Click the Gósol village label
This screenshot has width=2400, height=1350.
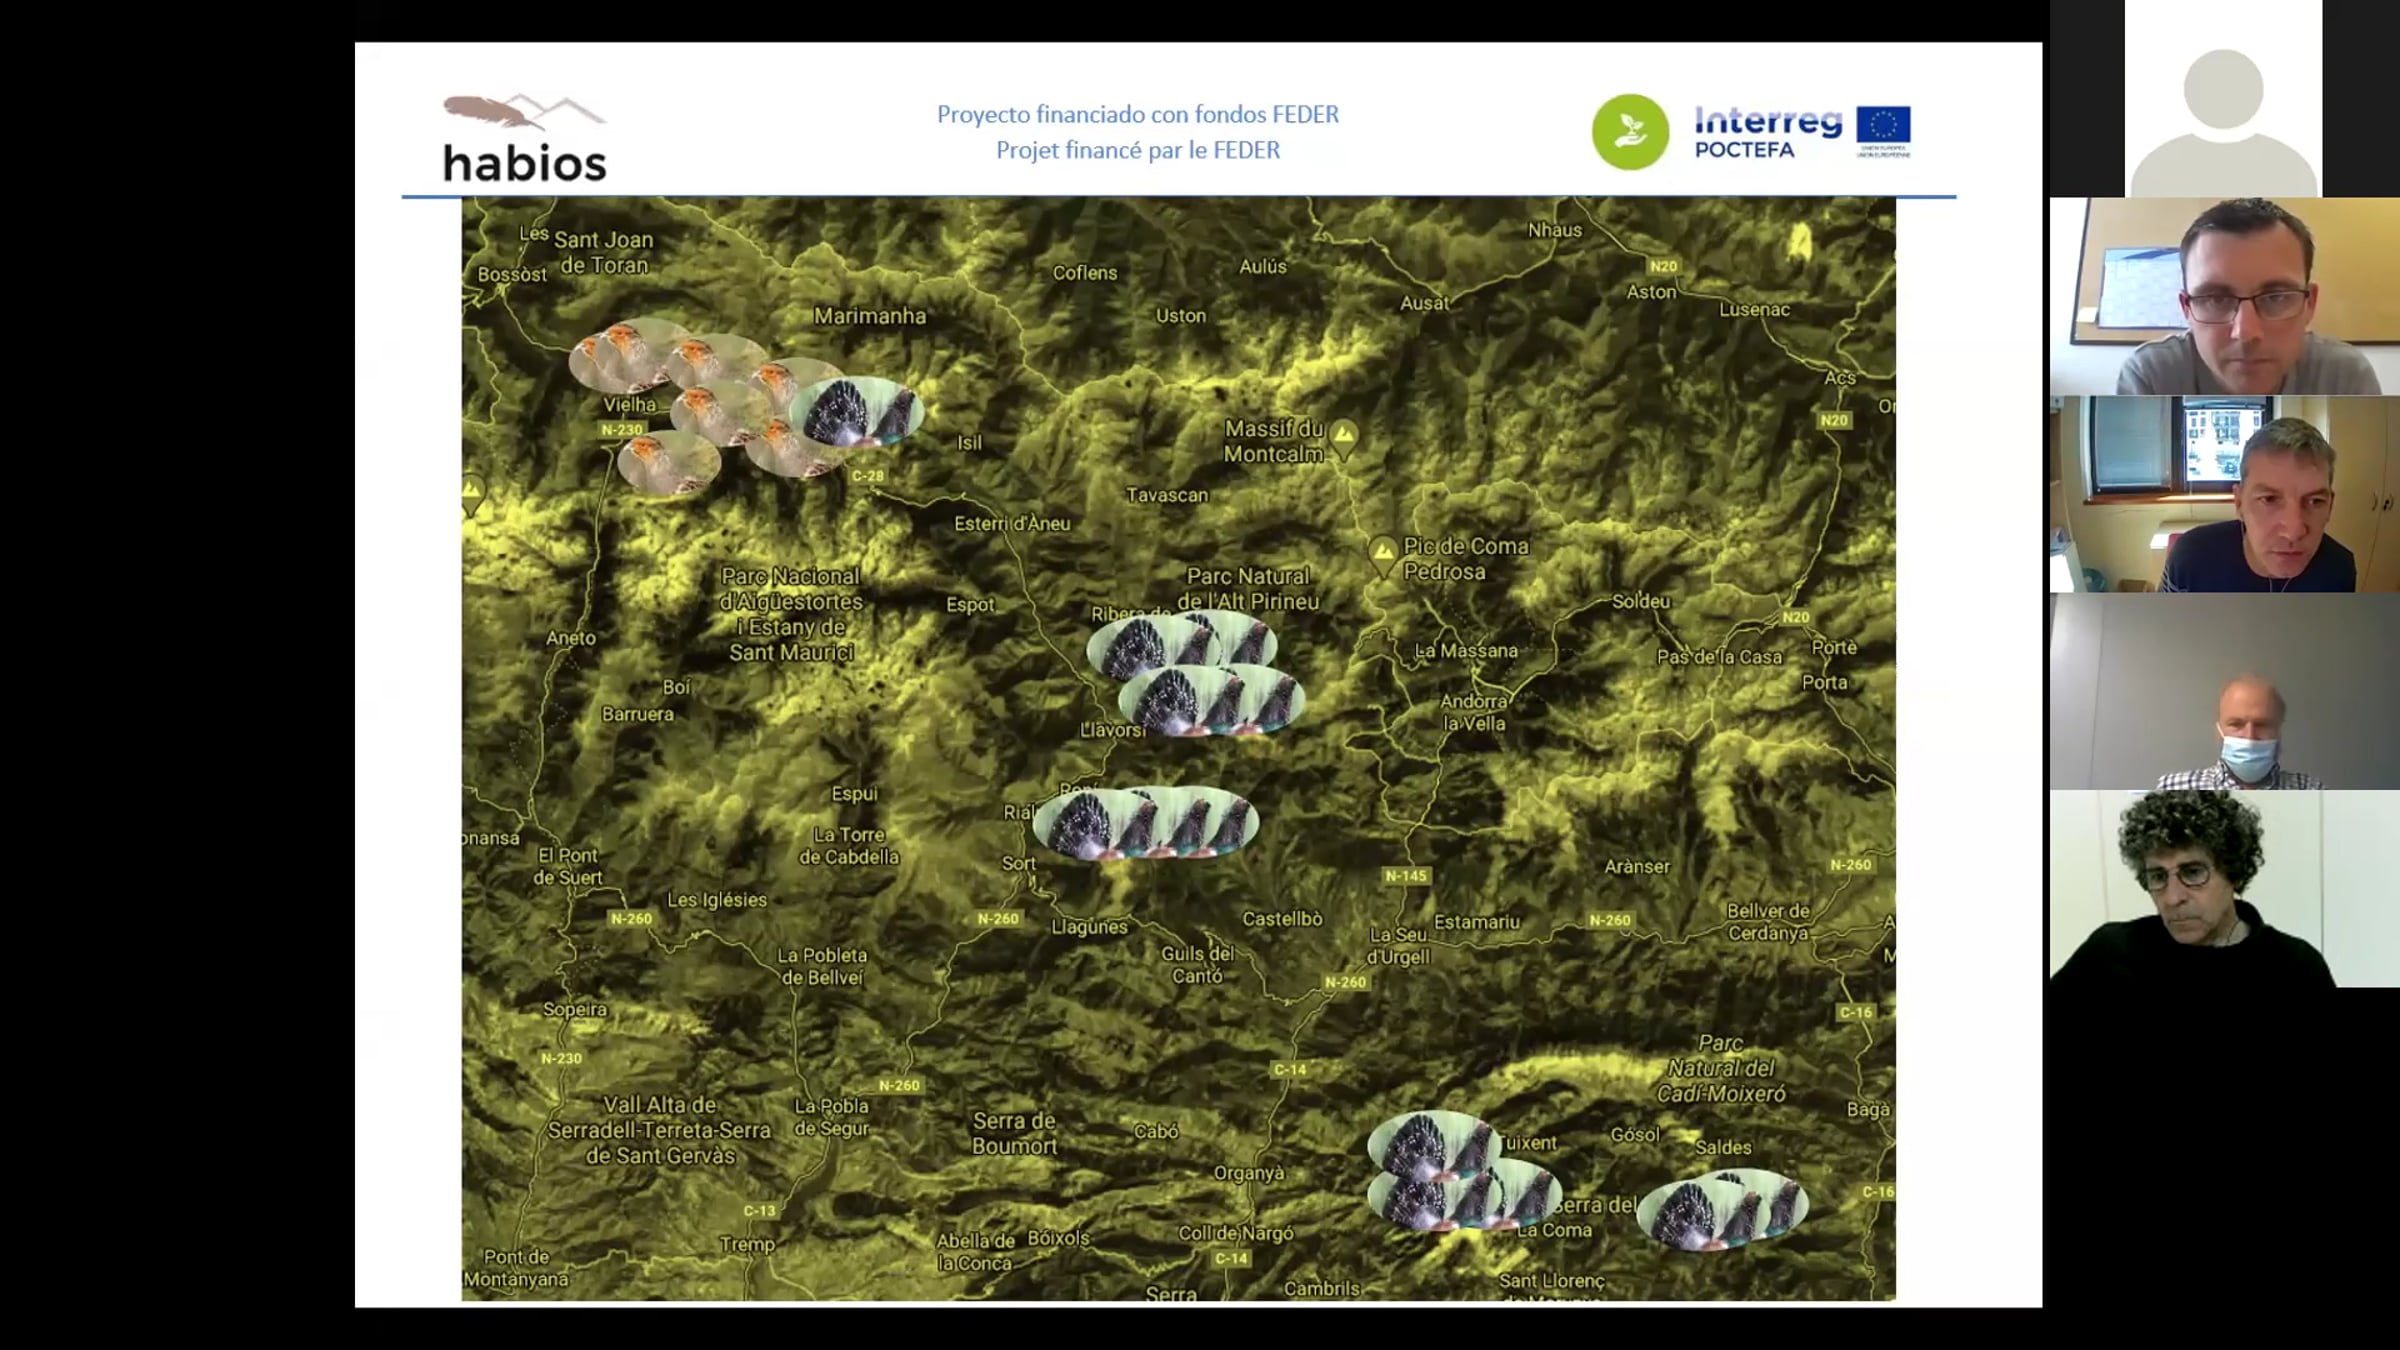[1635, 1134]
